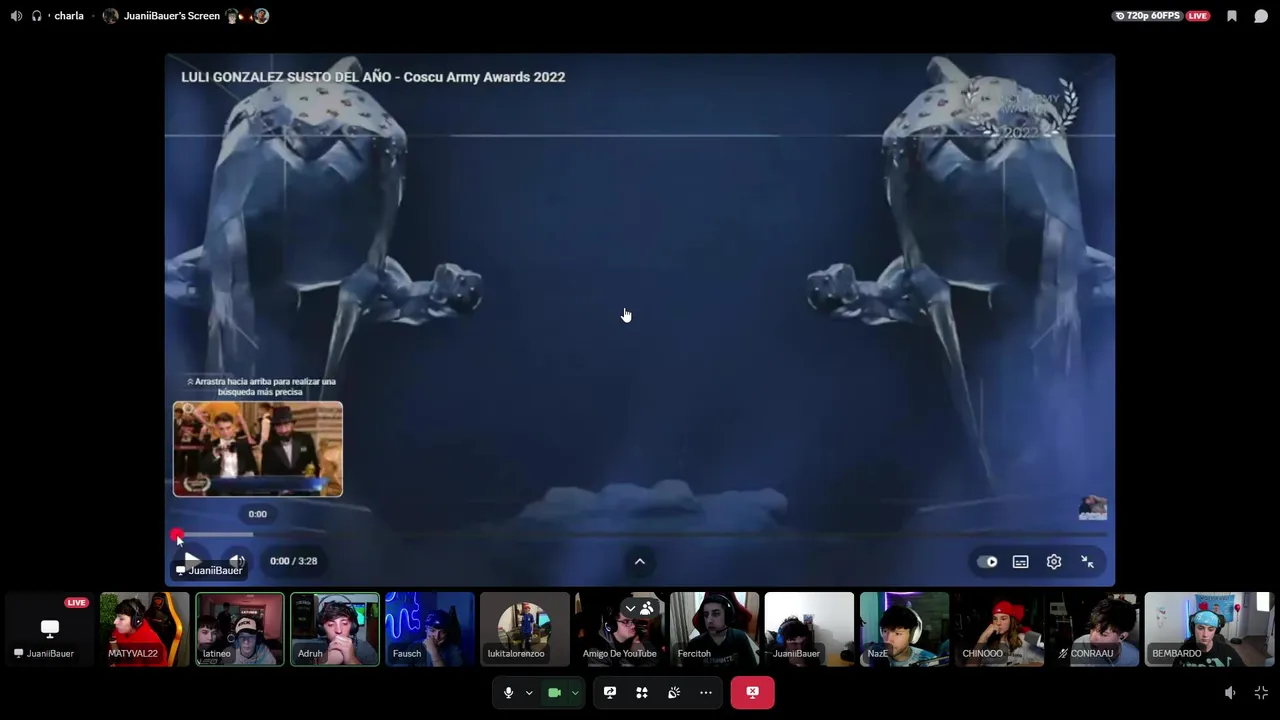Select the JuaniiBauer LIVE stream tile
Viewport: 1280px width, 720px height.
(49, 629)
